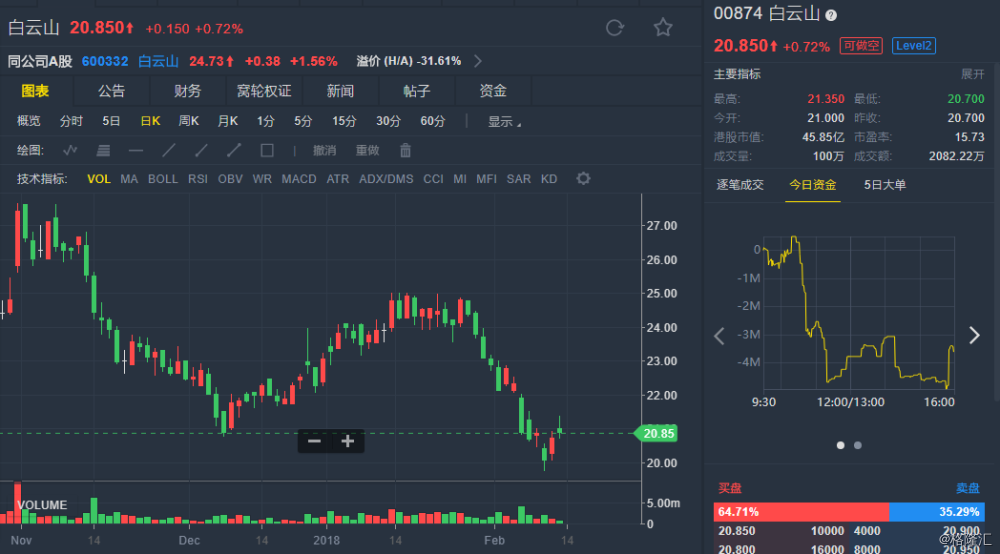Open the 资金 capital tab
The image size is (1000, 554).
click(x=493, y=91)
